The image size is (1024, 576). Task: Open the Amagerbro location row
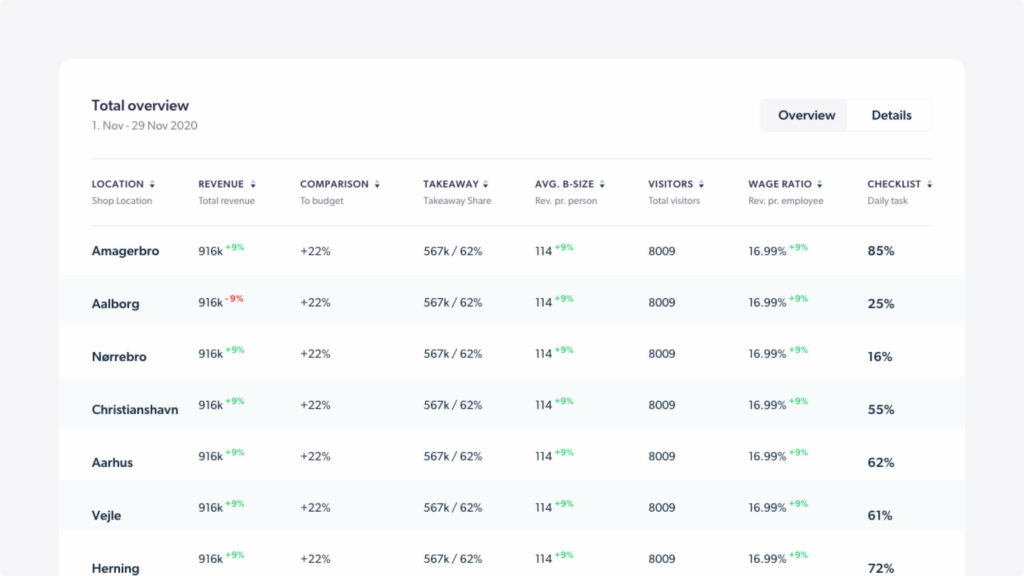(x=125, y=251)
